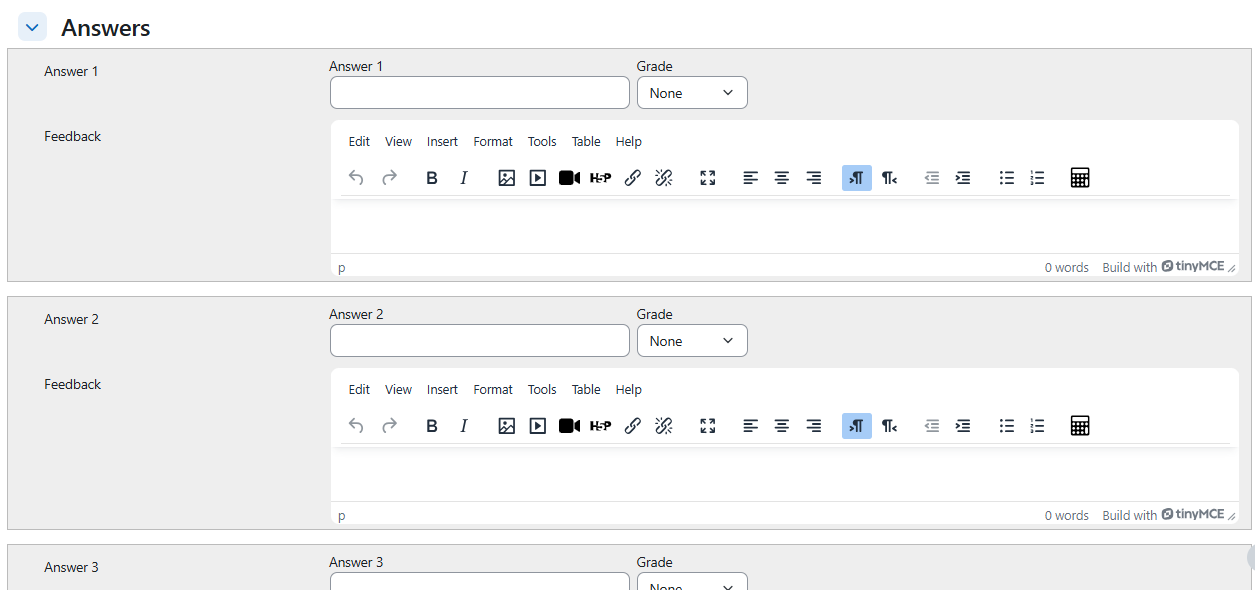1255x590 pixels.
Task: Click the Answer 2 text input field
Action: point(480,341)
